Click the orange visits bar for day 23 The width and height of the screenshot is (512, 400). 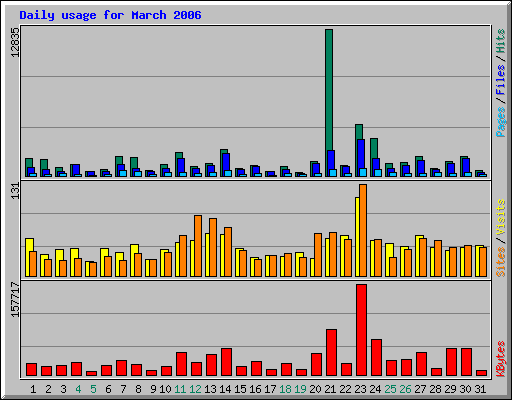point(363,230)
